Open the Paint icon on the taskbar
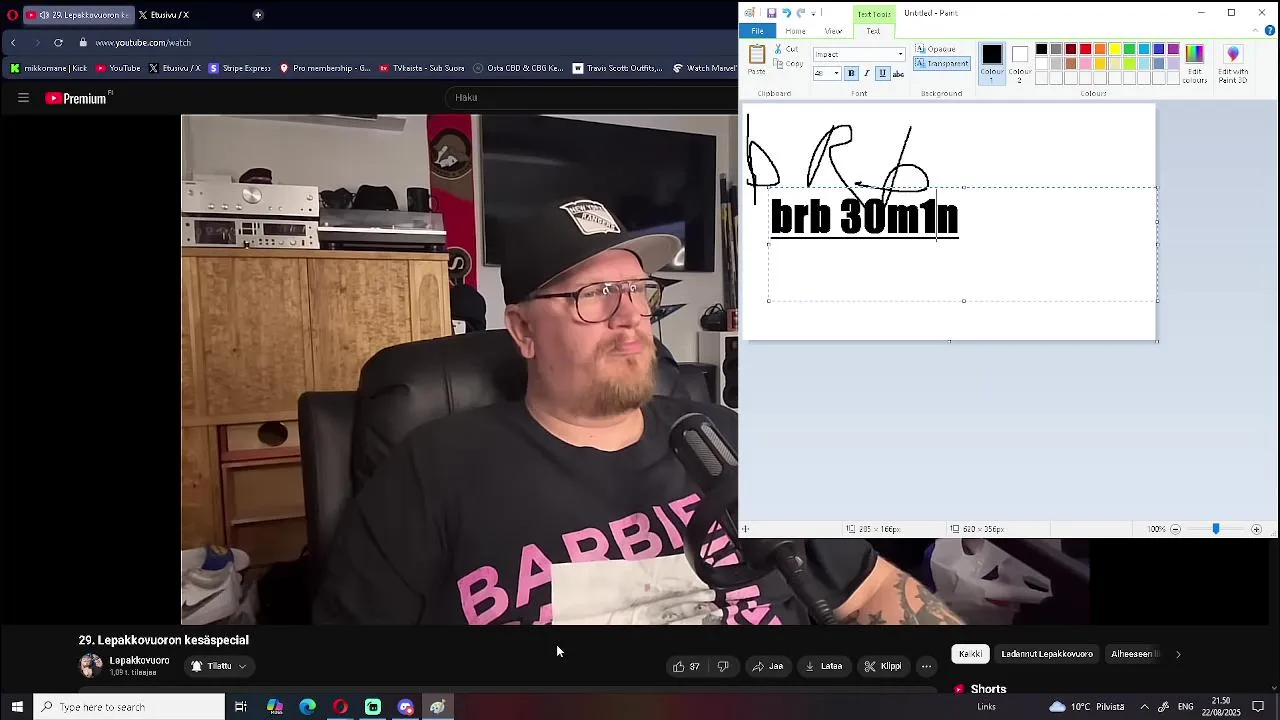The height and width of the screenshot is (720, 1280). [x=437, y=707]
